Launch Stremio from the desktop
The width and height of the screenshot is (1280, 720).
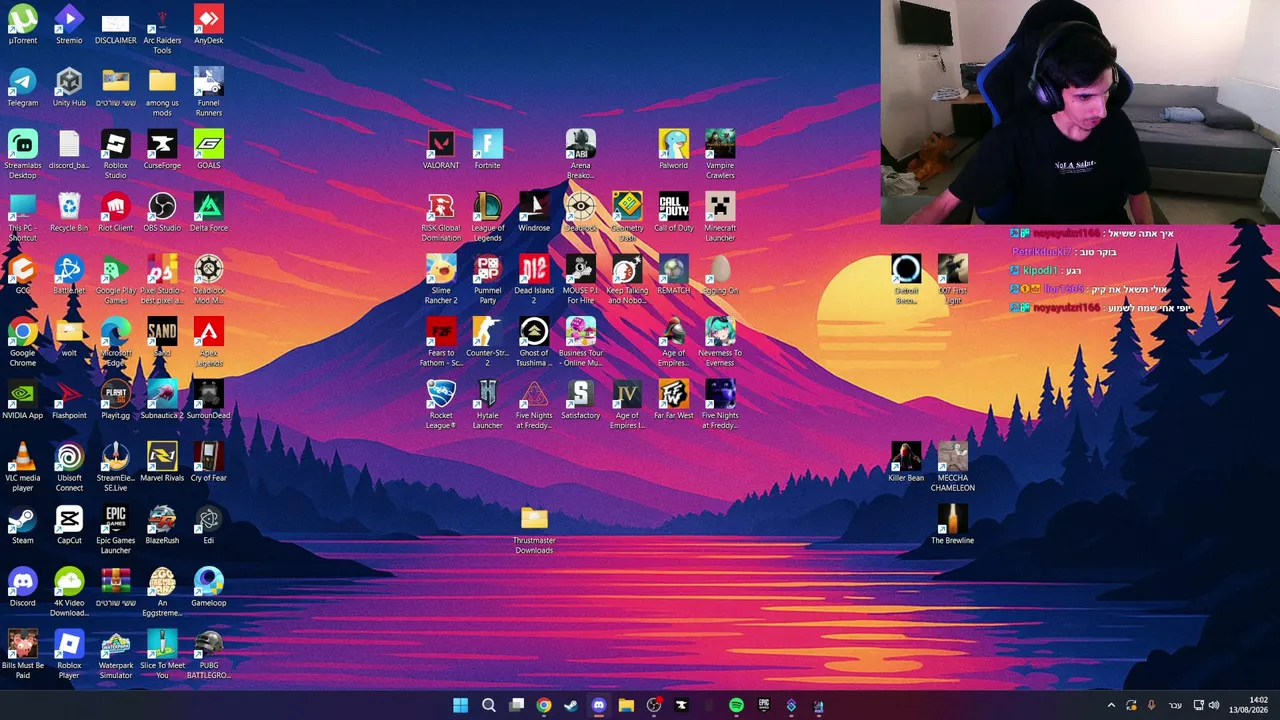pyautogui.click(x=69, y=26)
